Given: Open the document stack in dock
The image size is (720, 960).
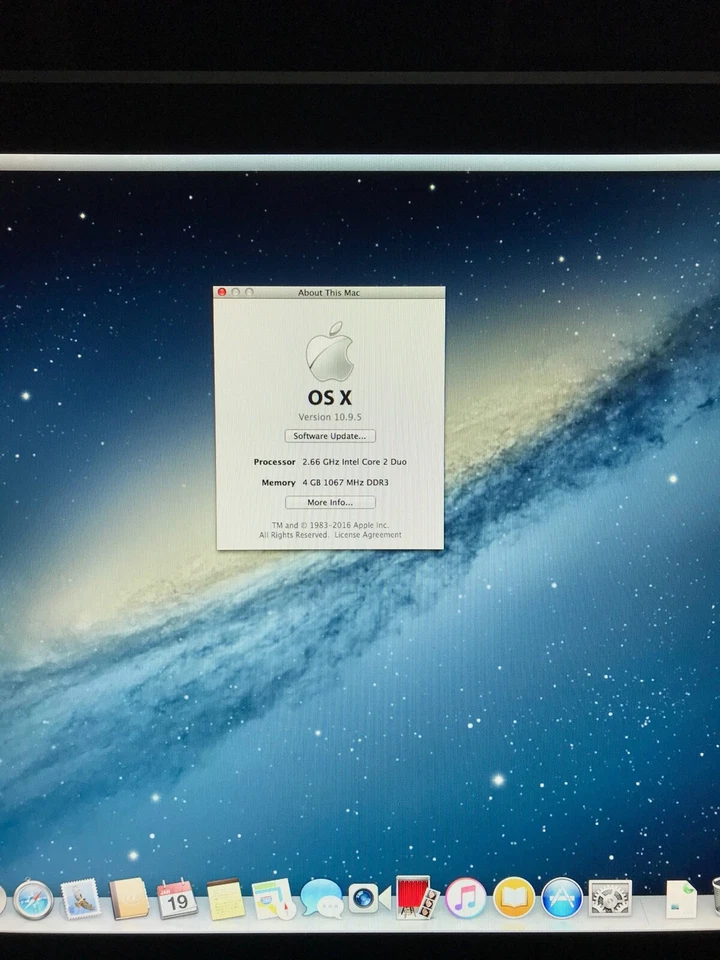Looking at the screenshot, I should tap(681, 899).
